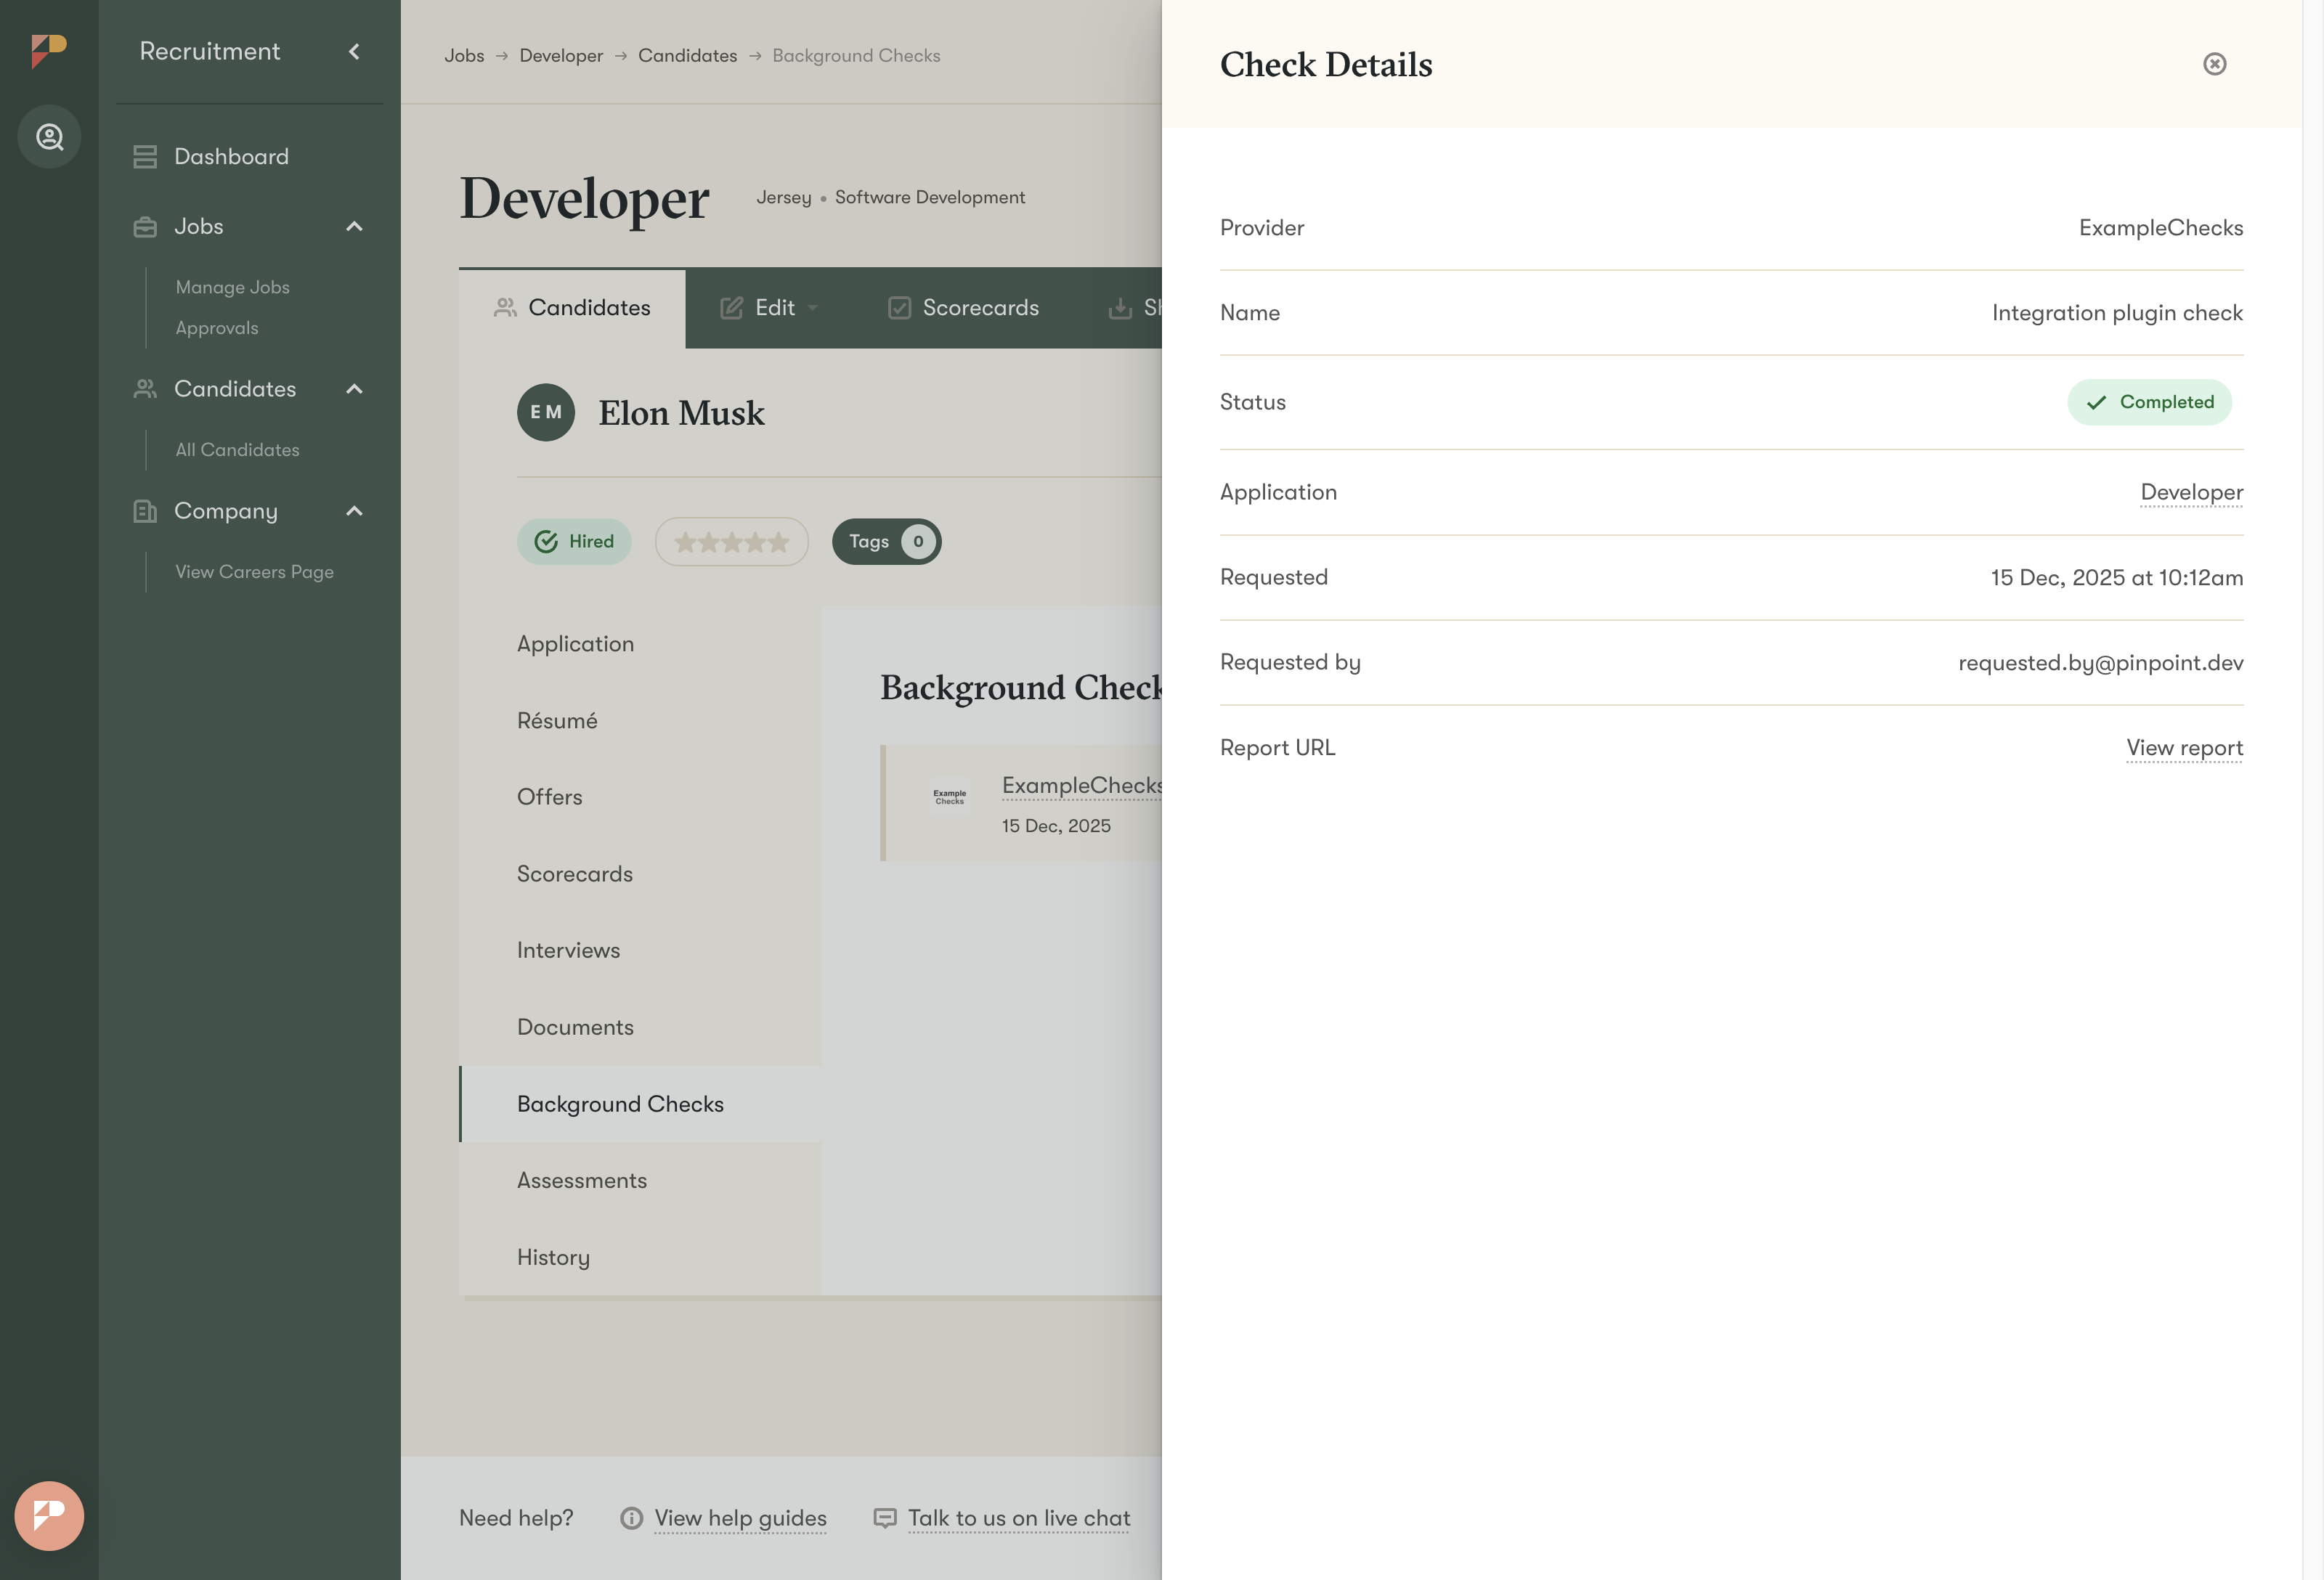Close the Check Details panel
This screenshot has height=1580, width=2324.
(2214, 64)
